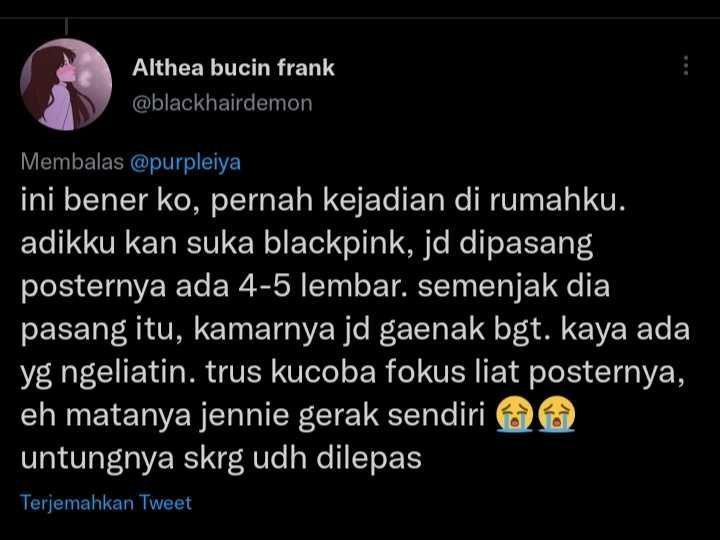
Task: Click the second crying face emoji
Action: 556,415
